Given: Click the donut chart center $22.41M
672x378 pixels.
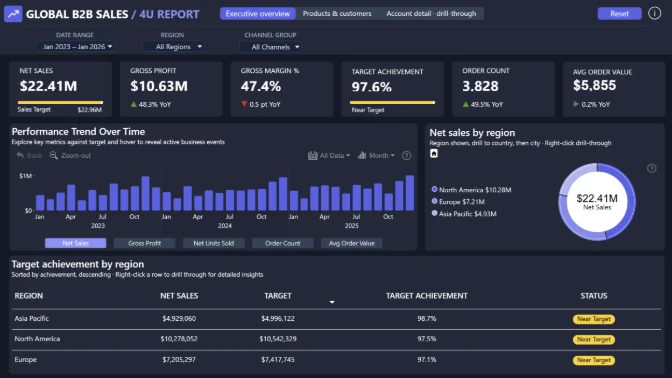Looking at the screenshot, I should (597, 198).
